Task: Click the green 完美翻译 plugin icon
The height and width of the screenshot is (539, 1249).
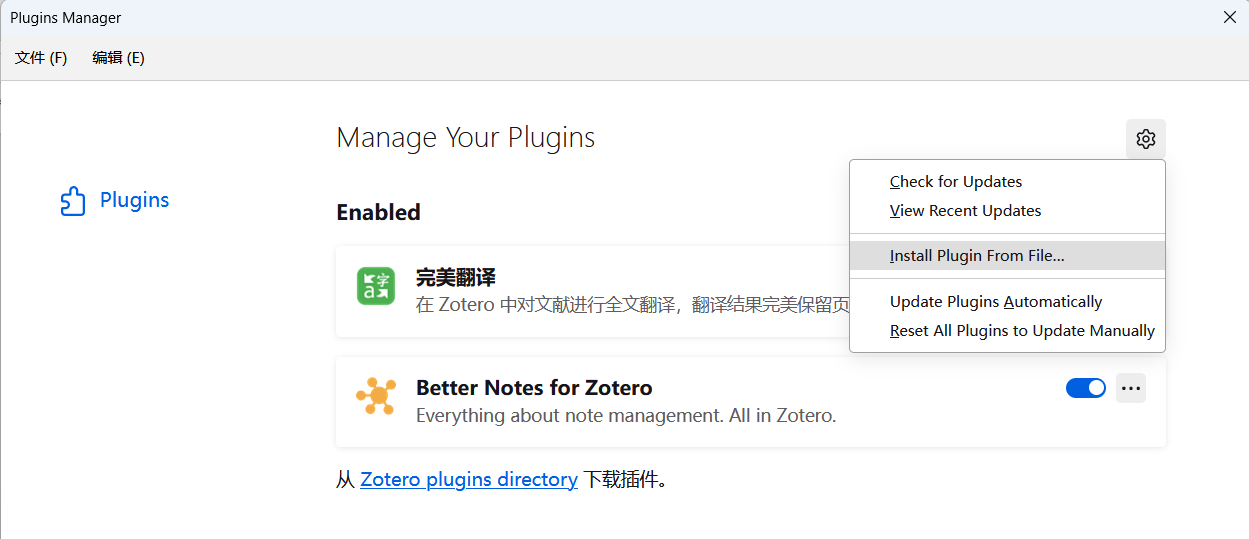Action: [x=376, y=286]
